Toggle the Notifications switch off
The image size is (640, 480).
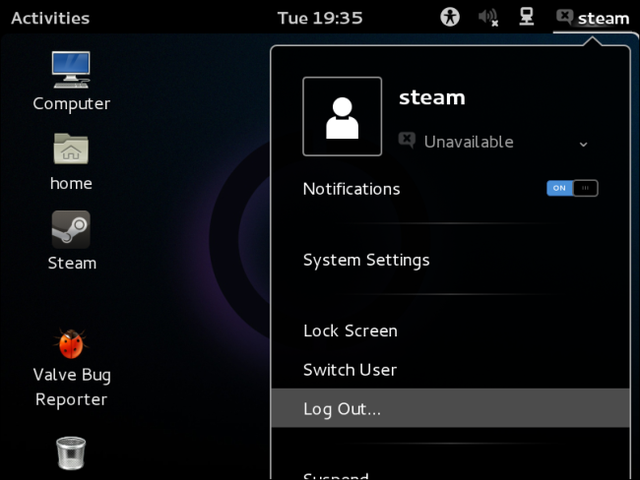point(572,188)
